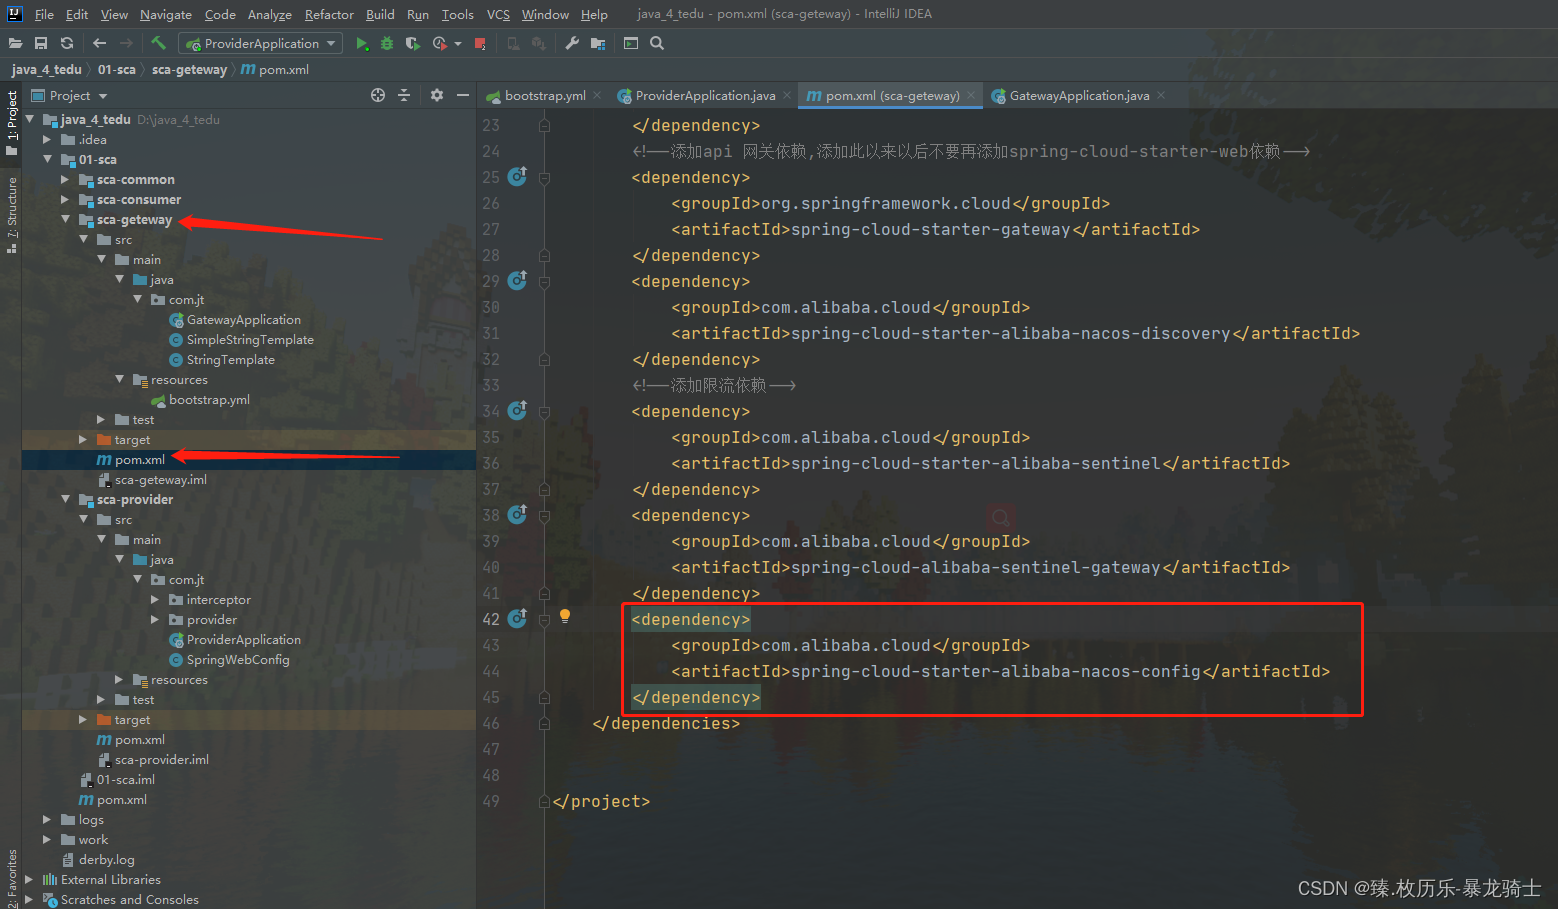Expand the interceptor package
Screen dimensions: 1558x909
tap(156, 599)
